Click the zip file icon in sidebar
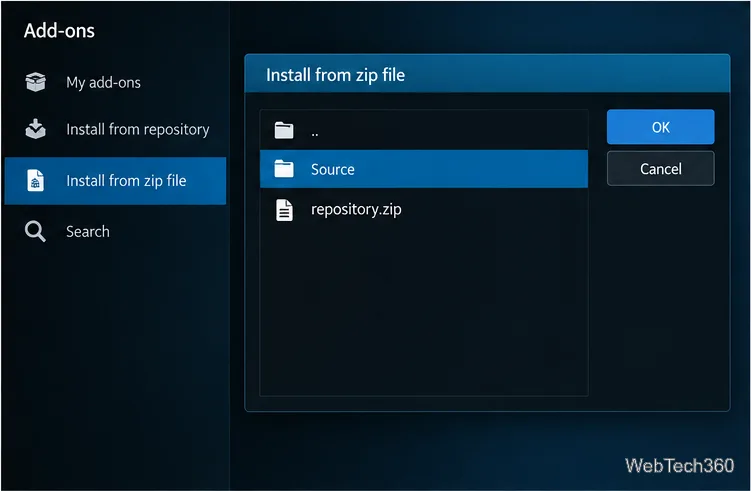Screen dimensions: 751x491 pos(35,181)
